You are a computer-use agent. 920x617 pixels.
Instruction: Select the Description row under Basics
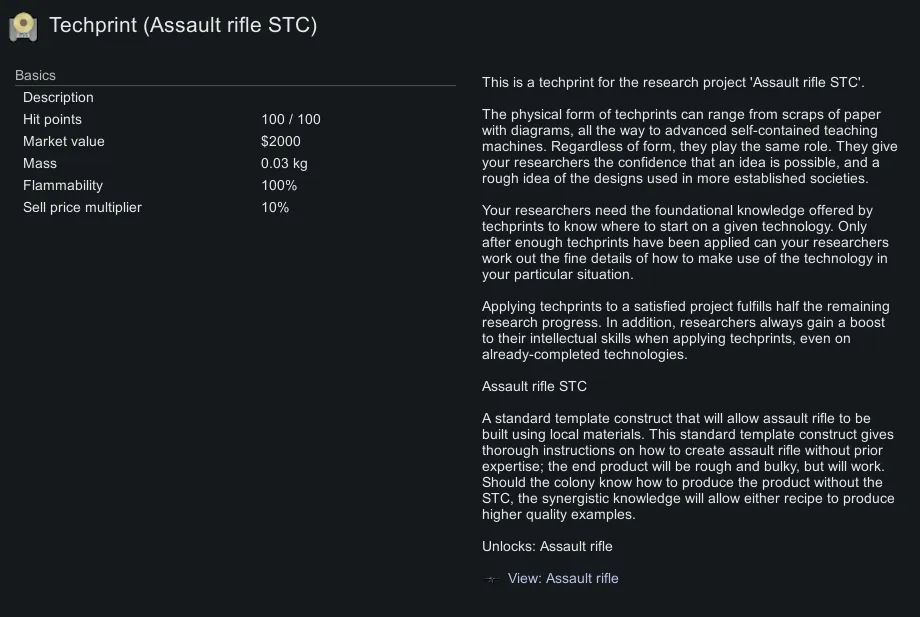(x=58, y=97)
